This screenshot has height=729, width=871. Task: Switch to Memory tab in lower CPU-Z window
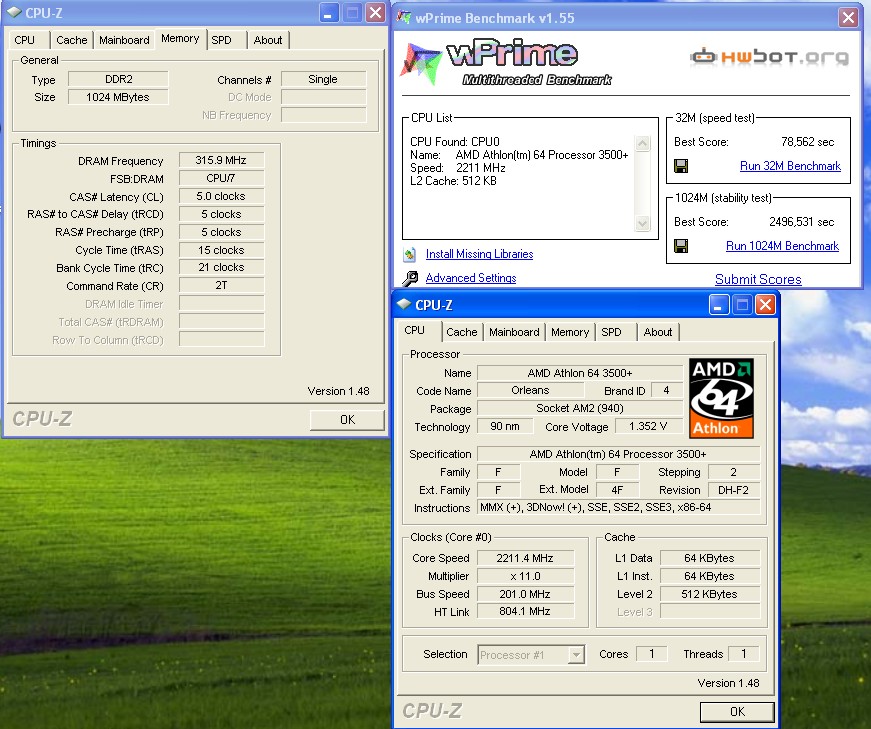570,332
